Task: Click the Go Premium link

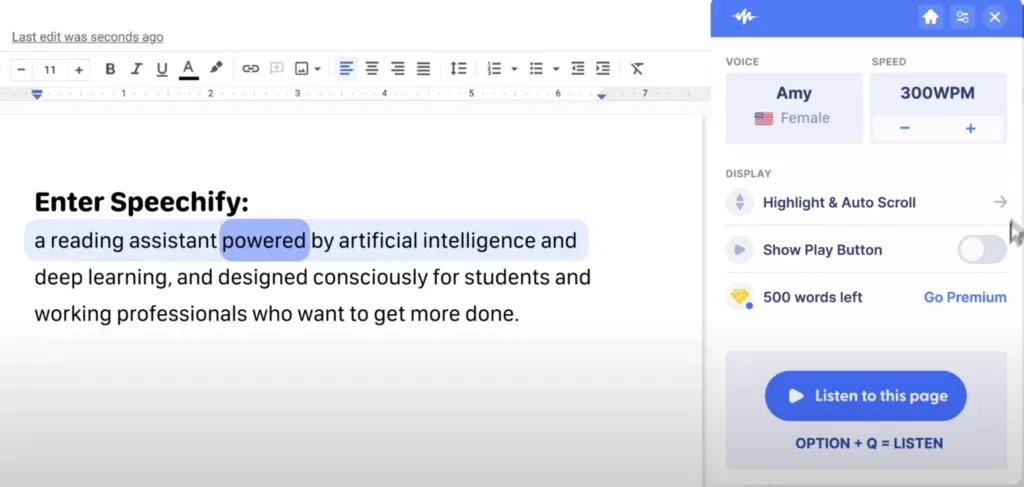Action: tap(965, 297)
